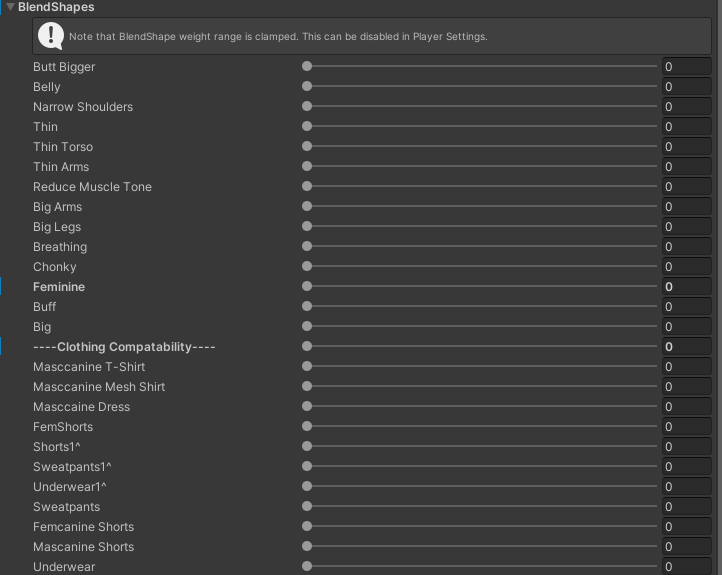722x575 pixels.
Task: Click the Sweatpants1^ value field
Action: [686, 467]
